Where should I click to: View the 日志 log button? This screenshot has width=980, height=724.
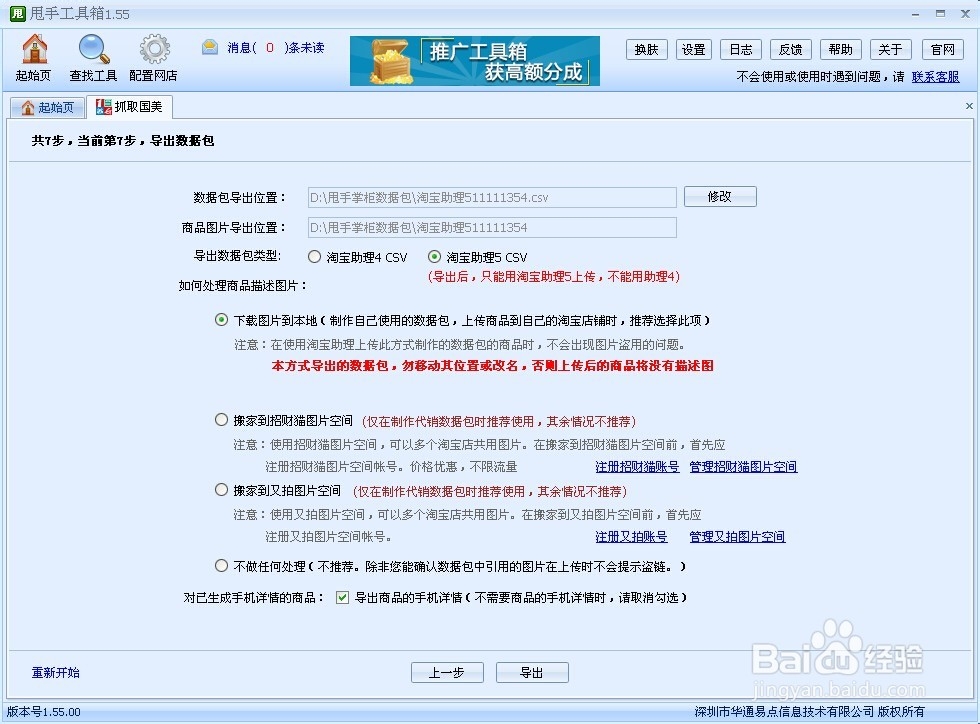click(740, 49)
